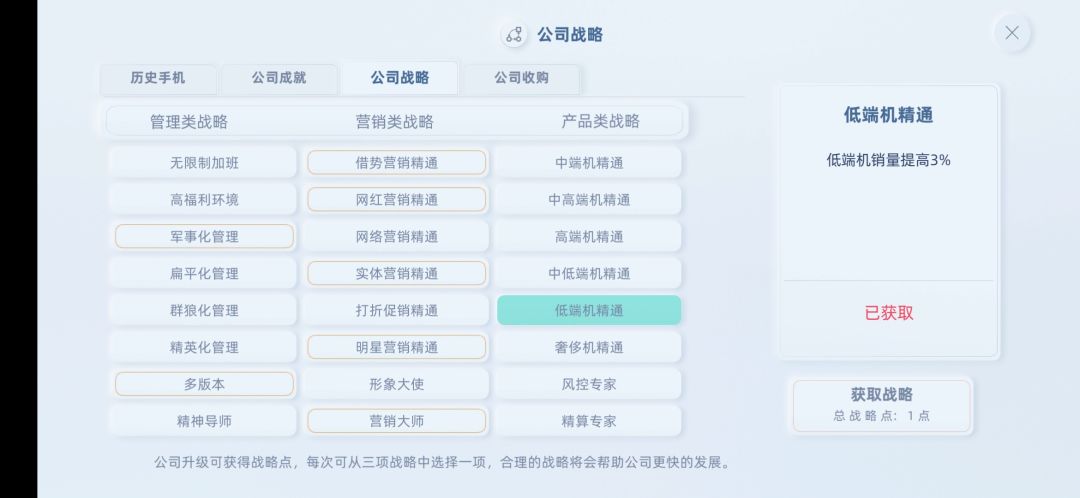
Task: Choose the 高端机精通 product strategy
Action: pyautogui.click(x=589, y=237)
